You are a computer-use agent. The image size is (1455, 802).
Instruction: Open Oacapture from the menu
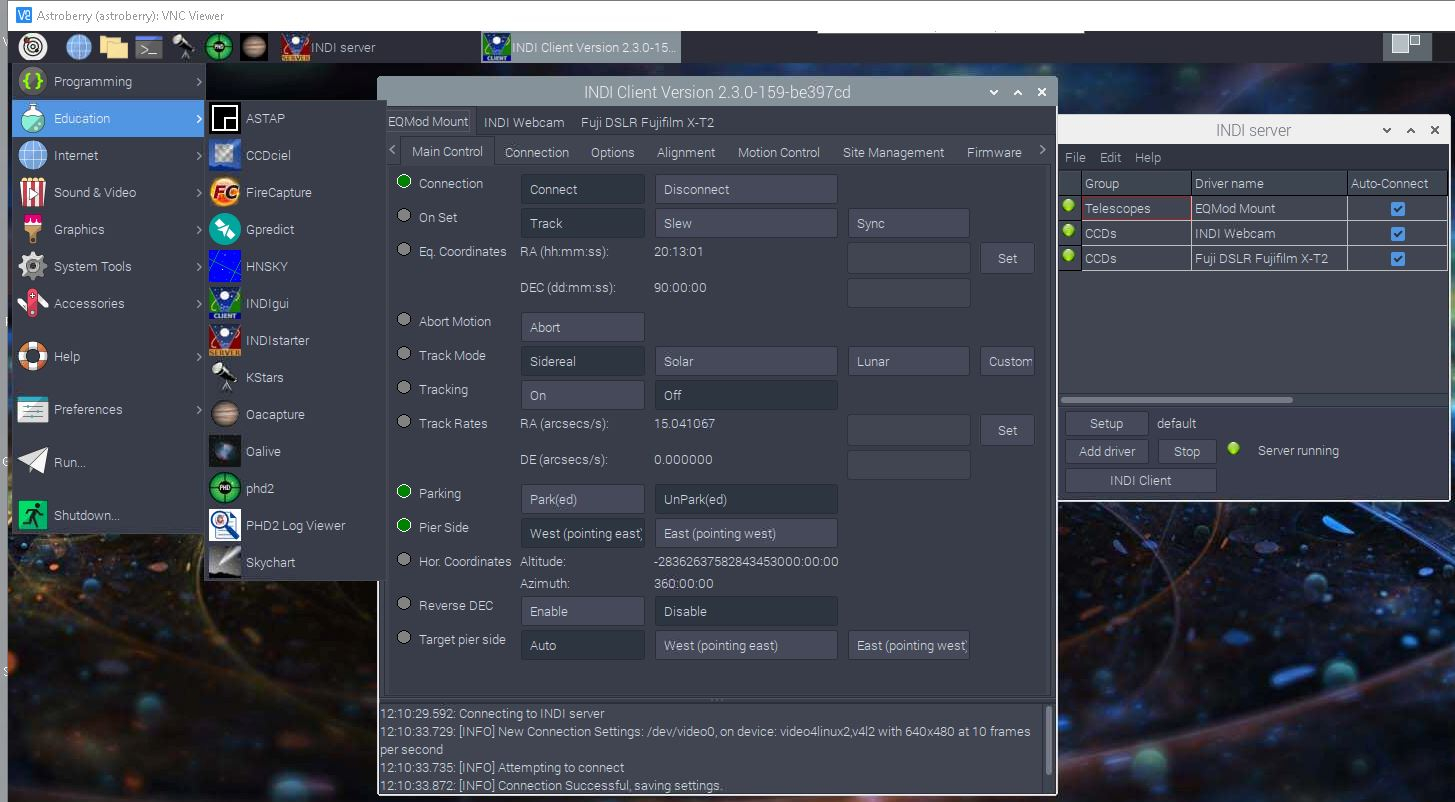[x=295, y=414]
